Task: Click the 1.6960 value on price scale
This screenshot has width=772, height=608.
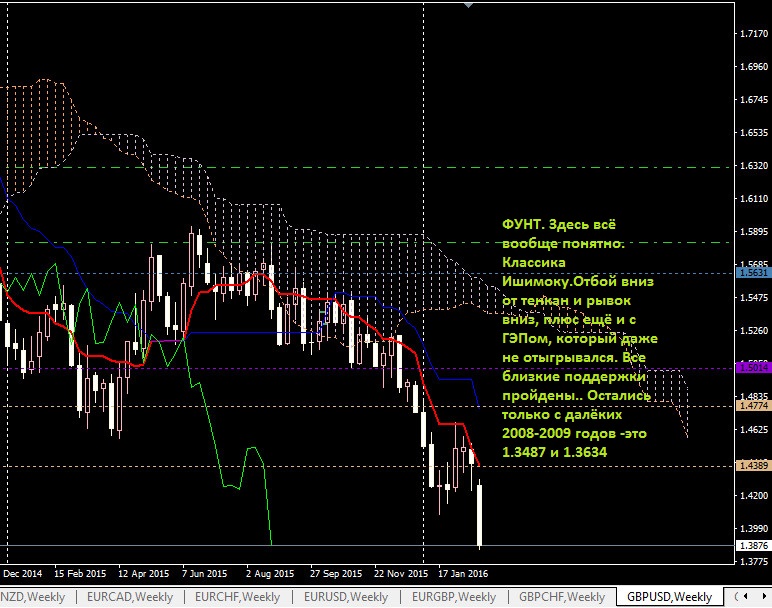Action: [754, 66]
